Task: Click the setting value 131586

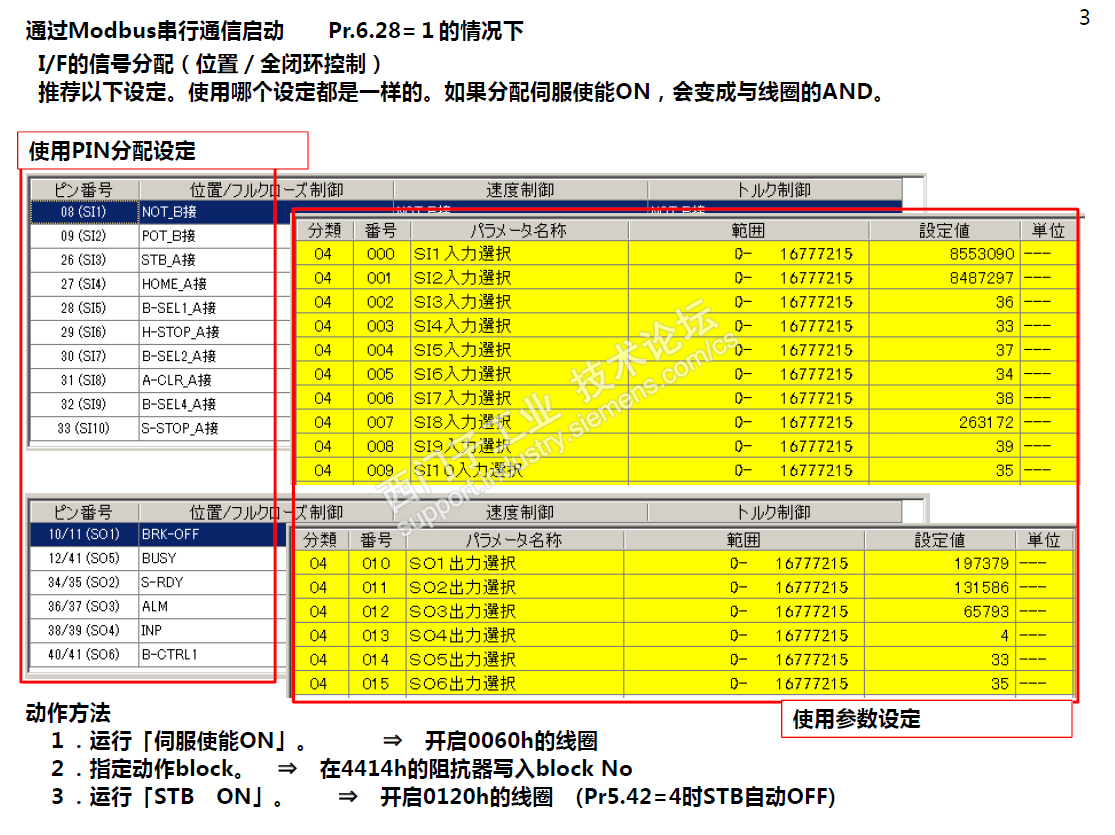Action: [981, 588]
